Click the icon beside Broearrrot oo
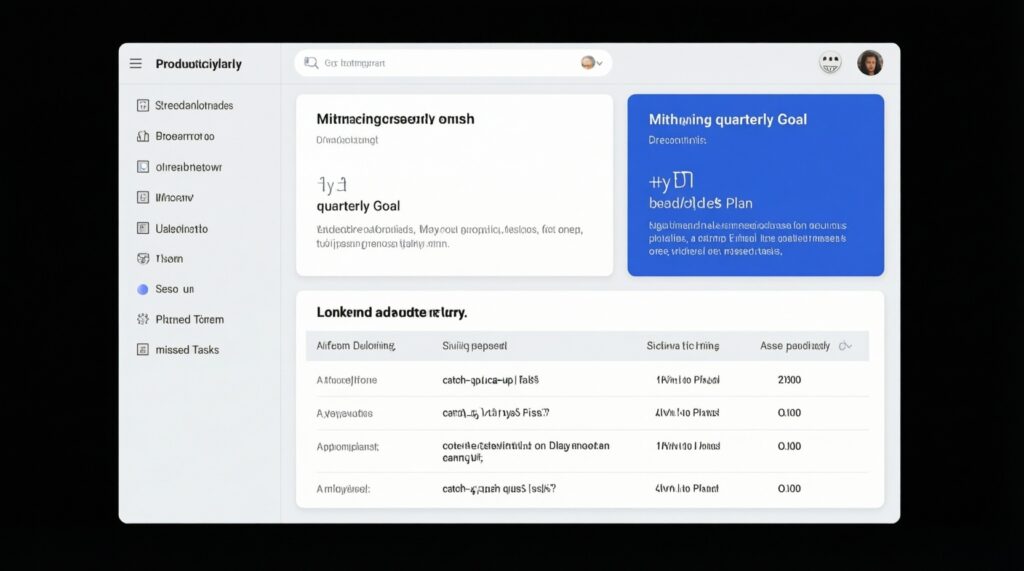This screenshot has height=571, width=1024. click(142, 136)
